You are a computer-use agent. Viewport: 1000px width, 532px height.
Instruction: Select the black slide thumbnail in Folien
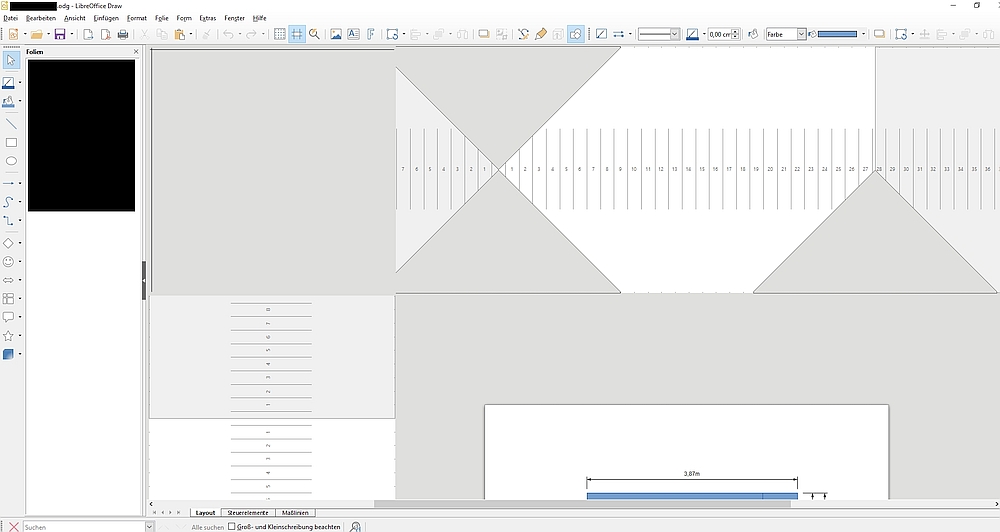pos(82,135)
